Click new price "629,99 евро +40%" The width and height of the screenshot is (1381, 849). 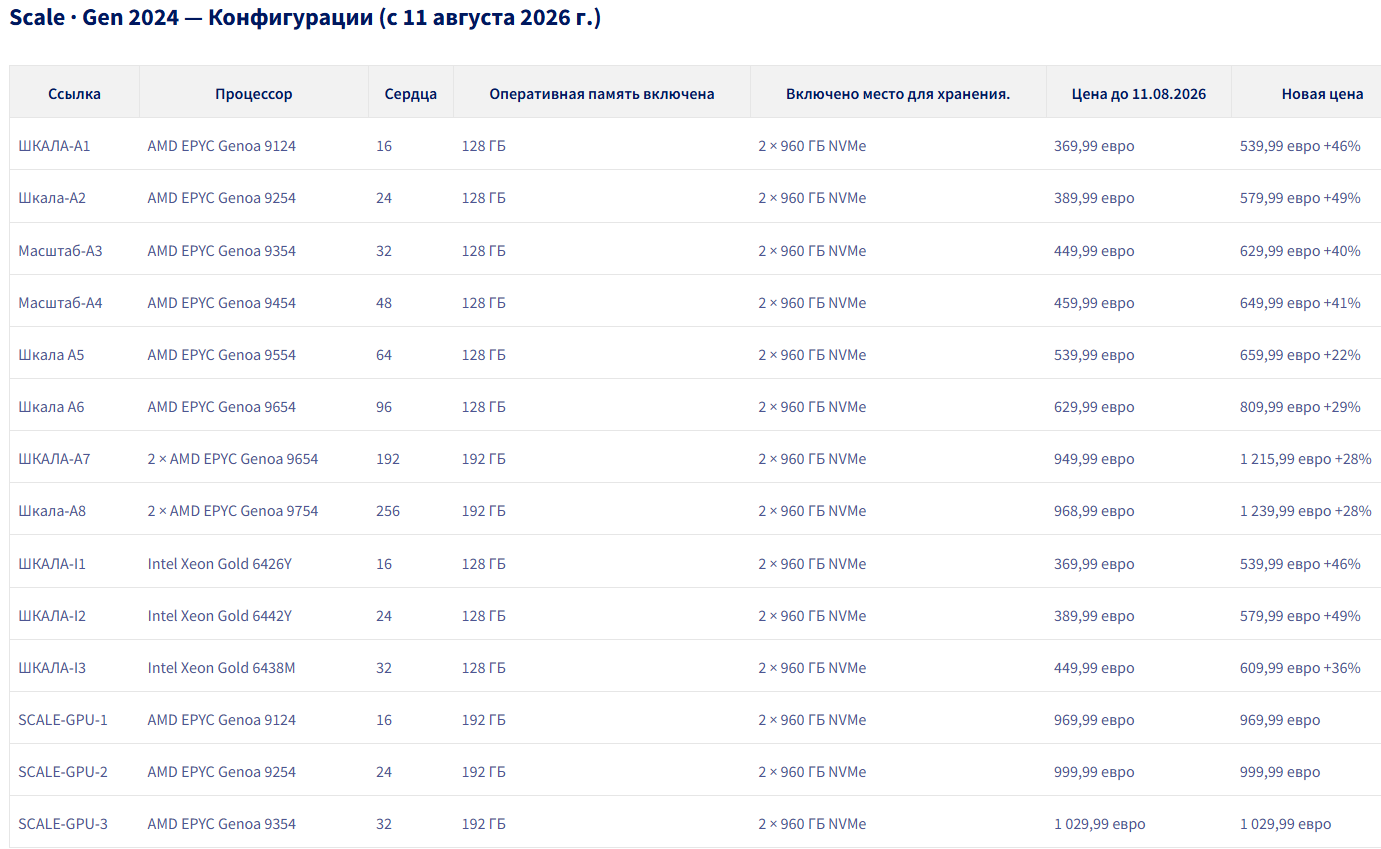pos(1300,251)
